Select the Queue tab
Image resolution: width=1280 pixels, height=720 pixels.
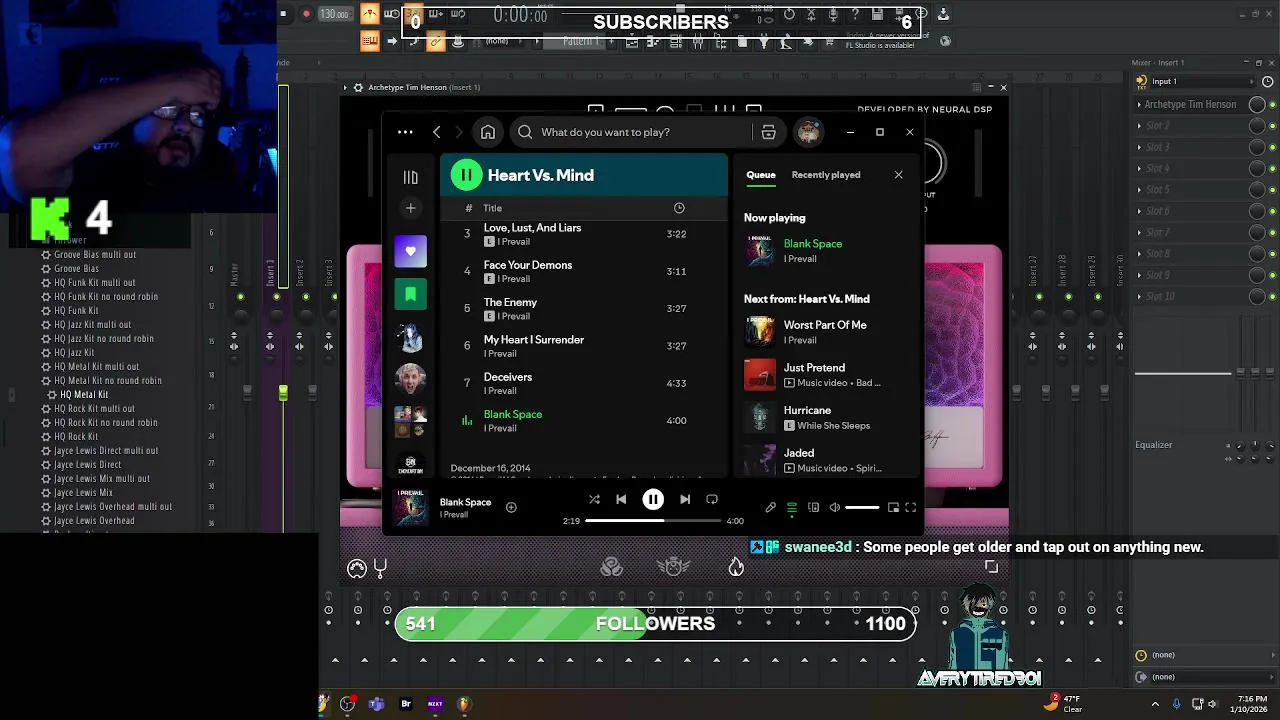761,175
